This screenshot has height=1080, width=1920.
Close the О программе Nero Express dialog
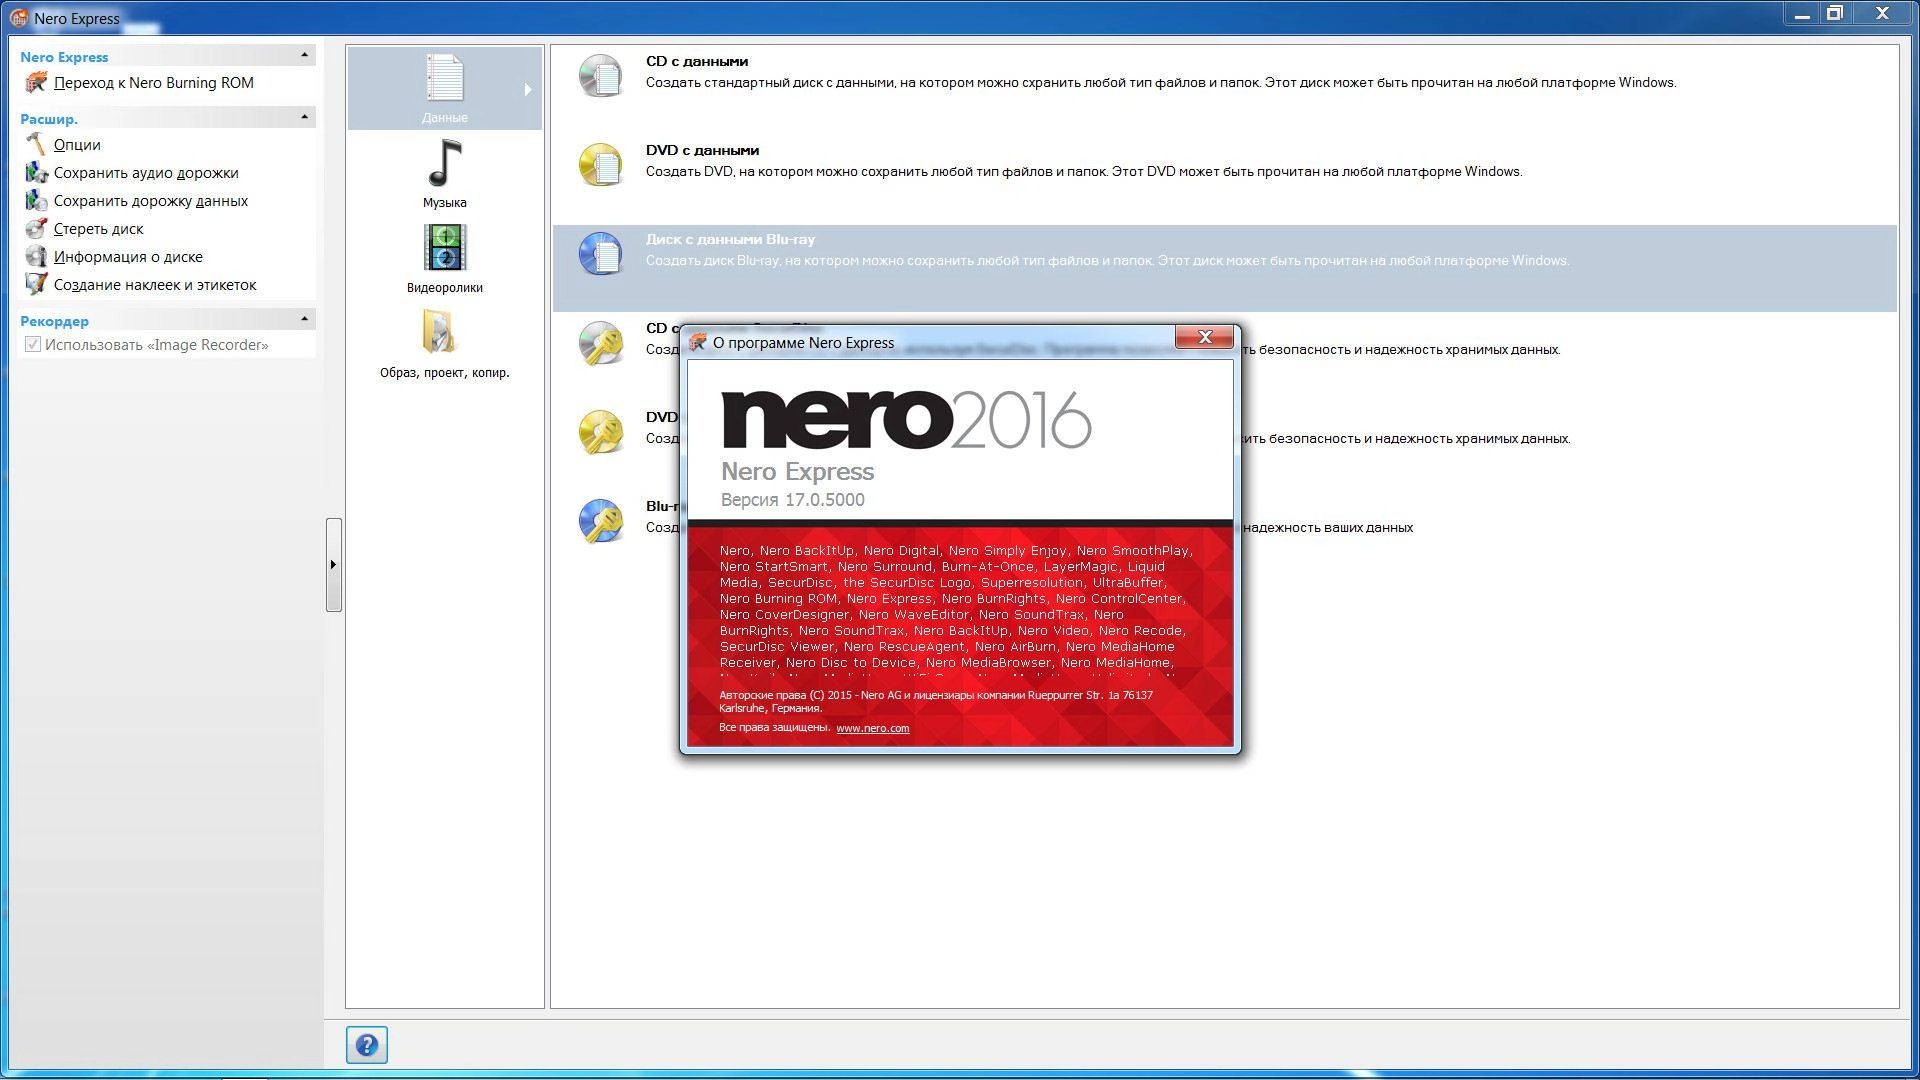(1204, 337)
